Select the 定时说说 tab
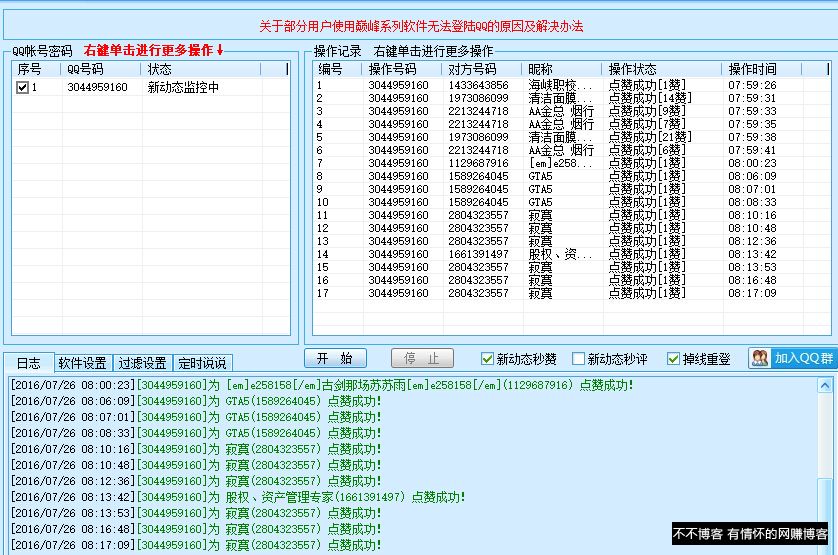Image resolution: width=838 pixels, height=555 pixels. click(x=201, y=363)
